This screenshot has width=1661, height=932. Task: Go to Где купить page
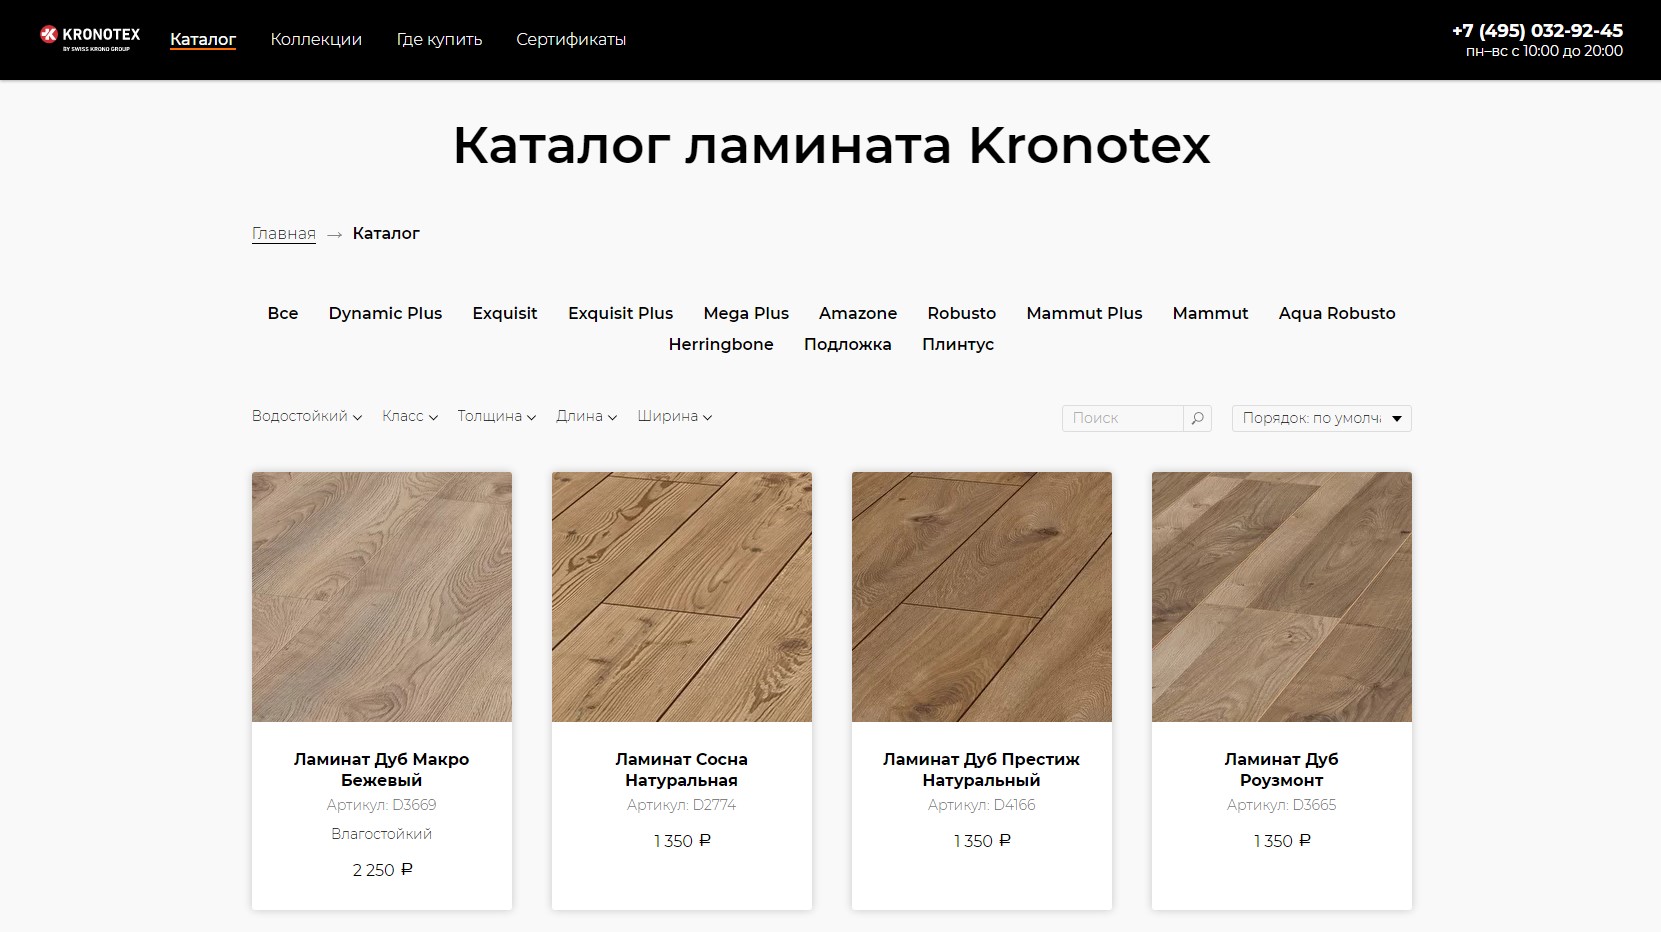tap(439, 40)
